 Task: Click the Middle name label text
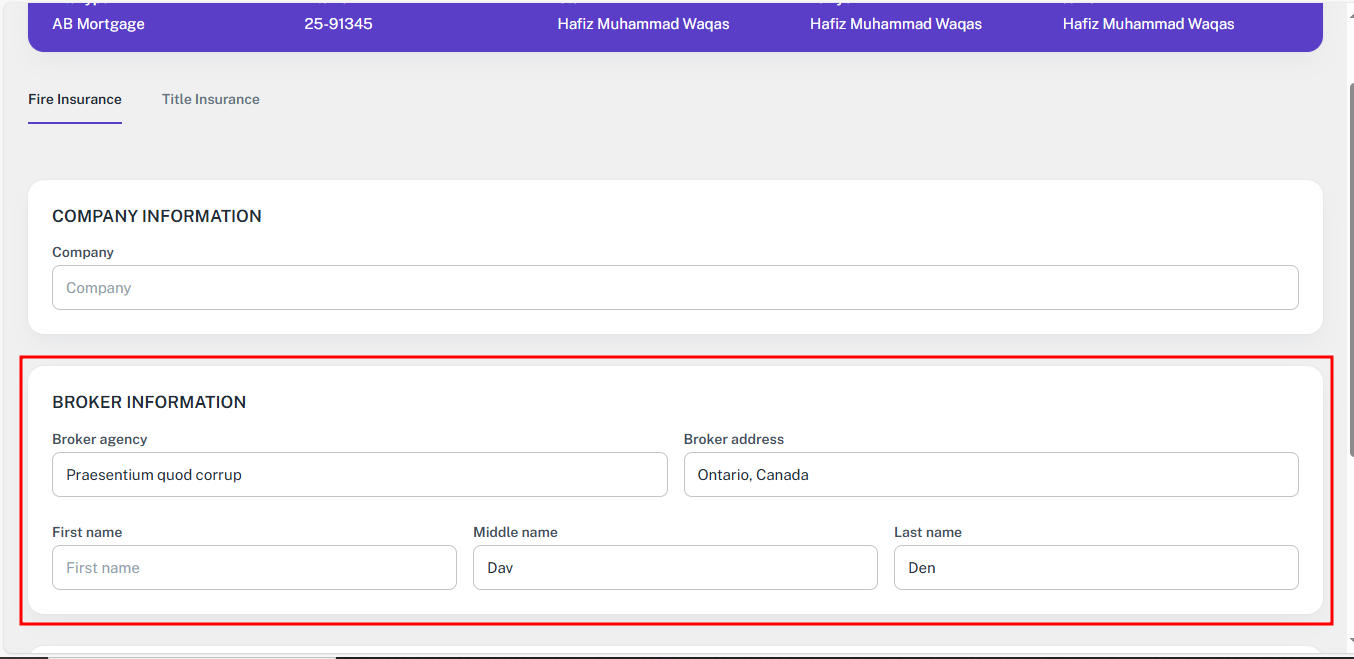(x=515, y=532)
